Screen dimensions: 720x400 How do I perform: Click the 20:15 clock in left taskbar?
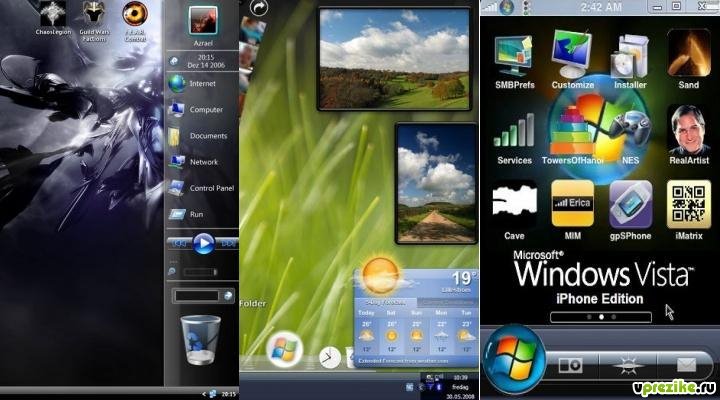point(229,394)
